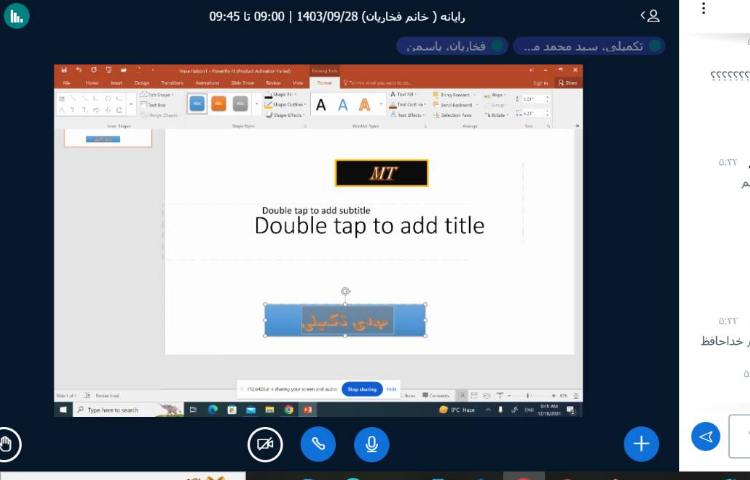Image resolution: width=750 pixels, height=480 pixels.
Task: Open the Text Fill dropdown
Action: 403,95
